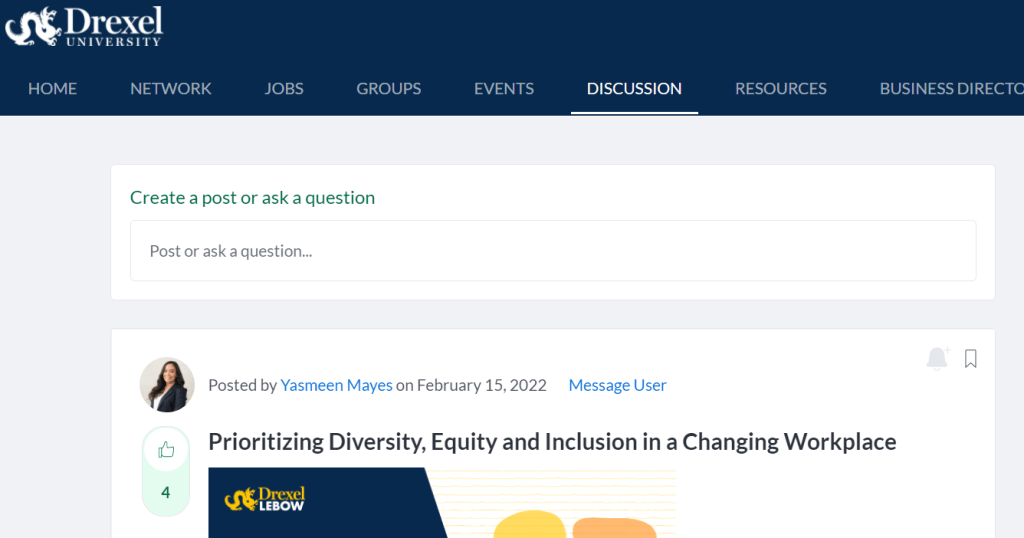
Task: Open the EVENTS tab
Action: pos(504,88)
